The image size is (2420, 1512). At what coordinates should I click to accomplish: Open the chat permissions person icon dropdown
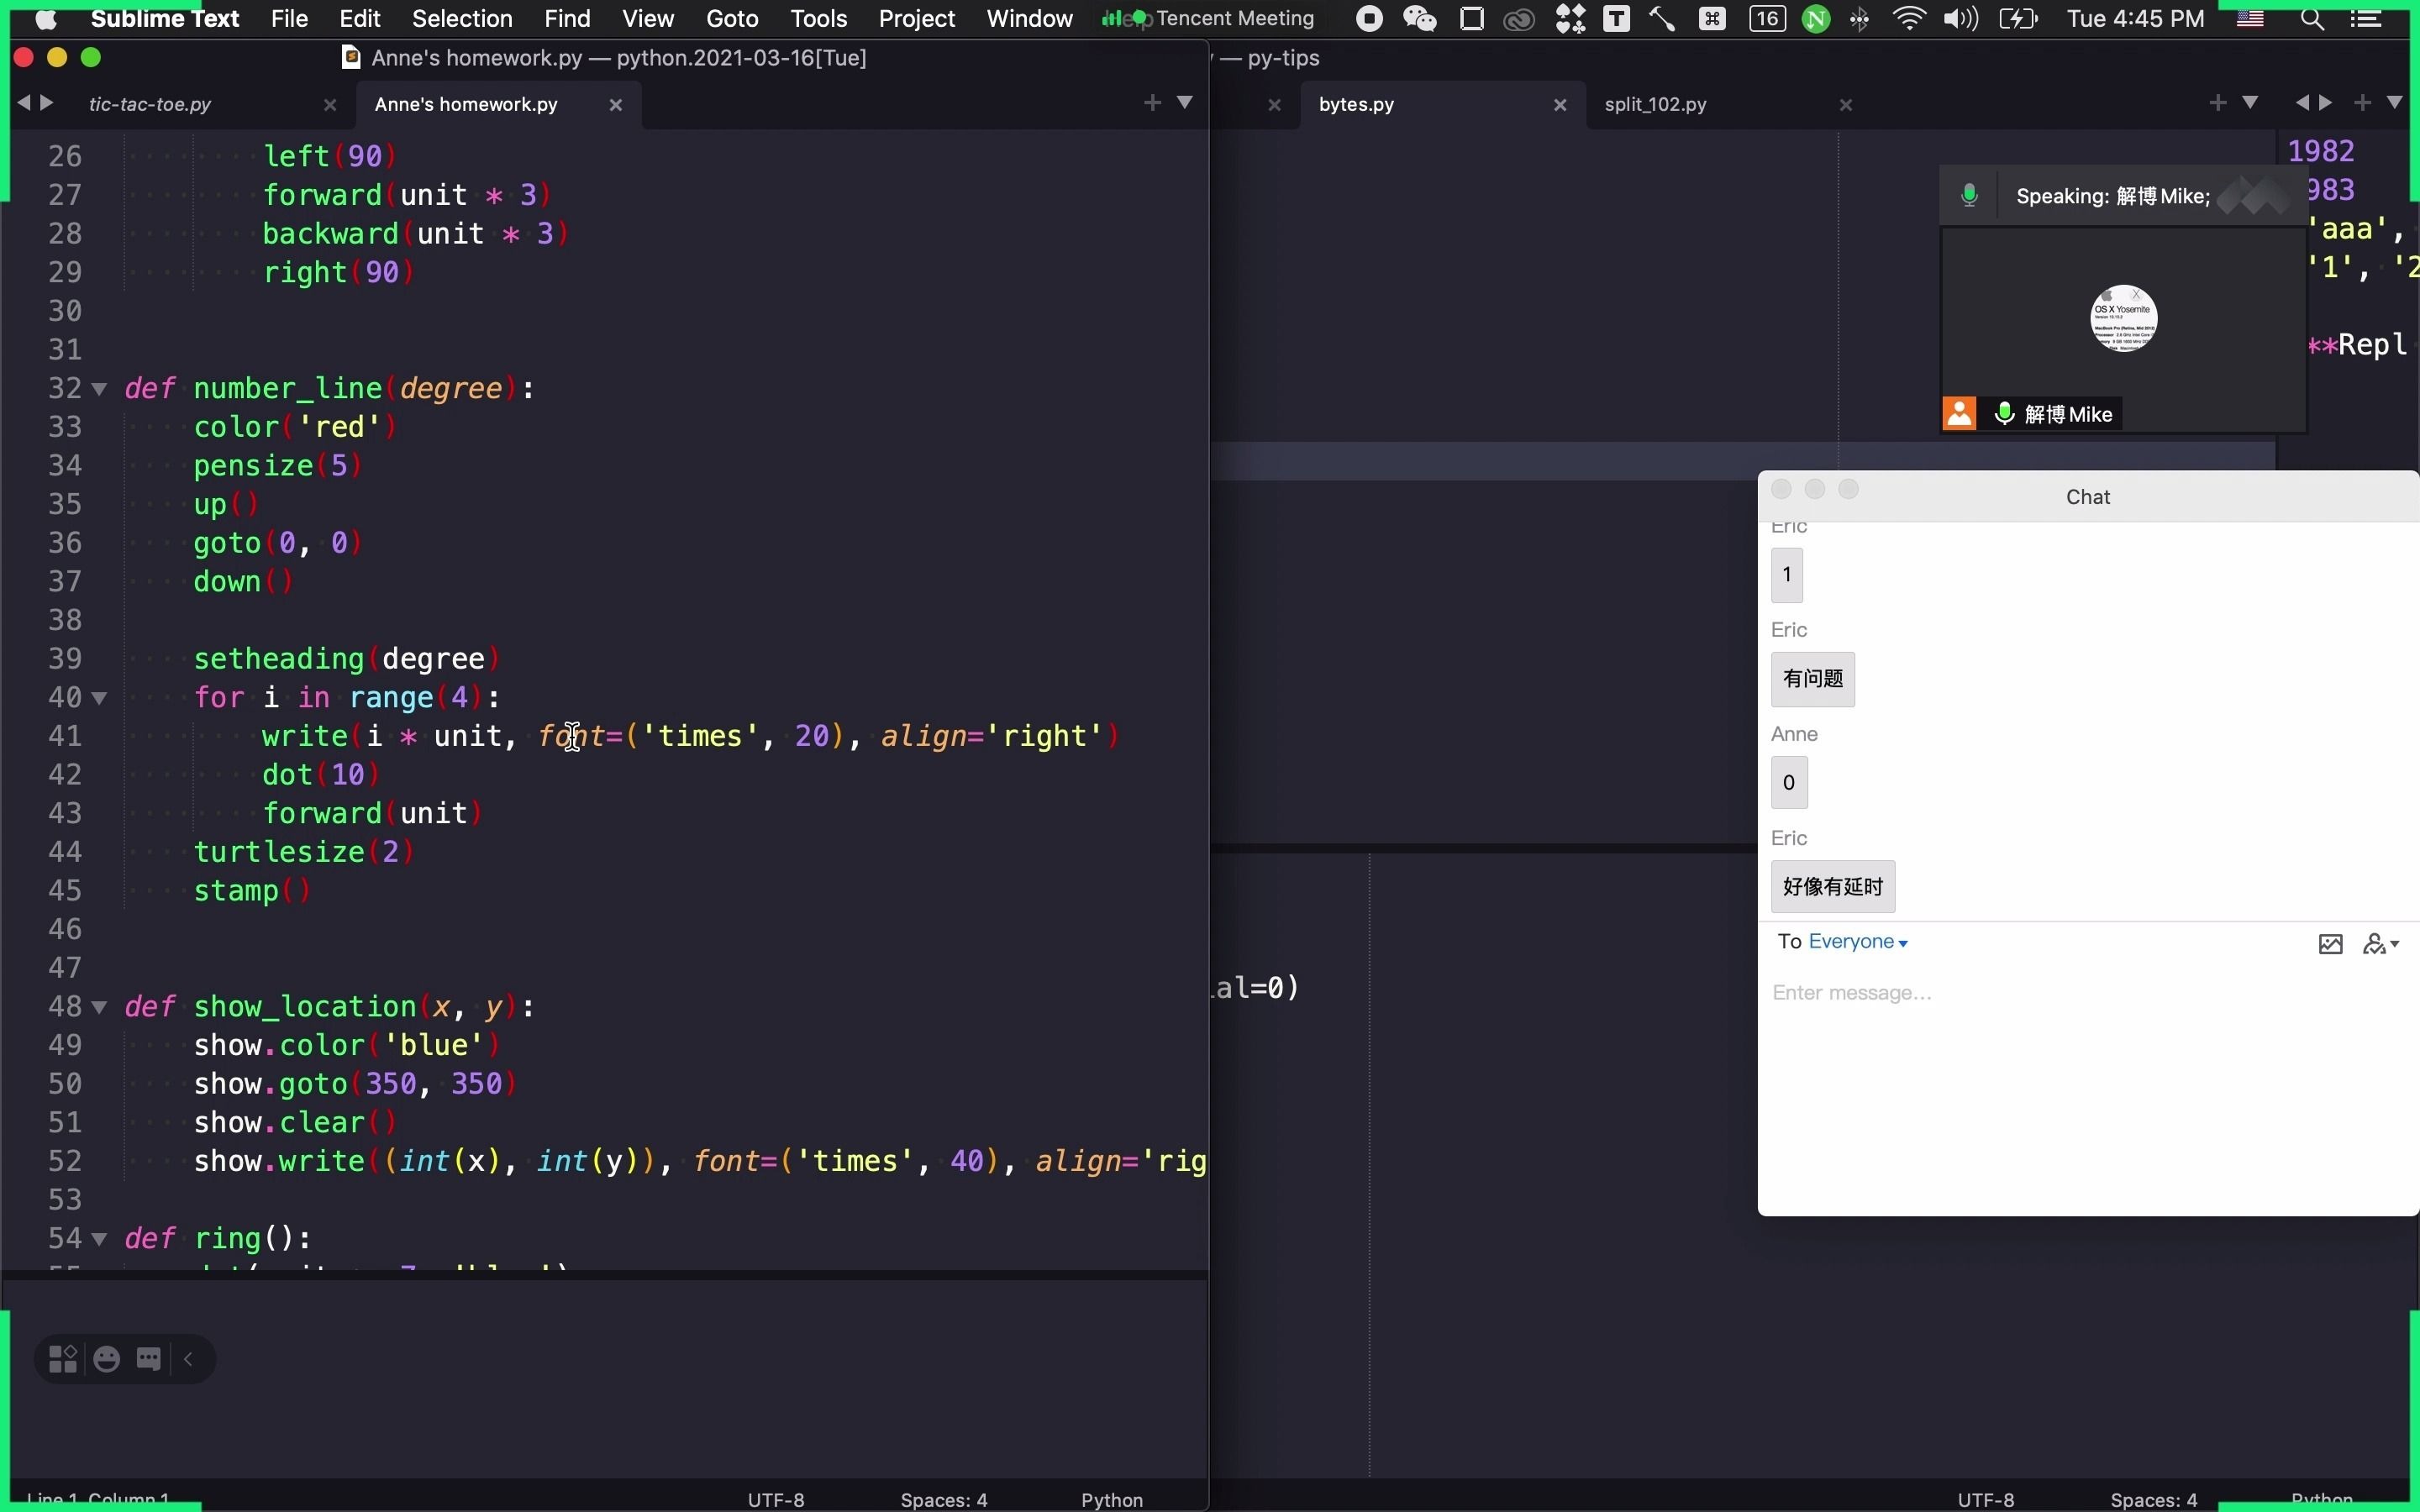pyautogui.click(x=2380, y=943)
